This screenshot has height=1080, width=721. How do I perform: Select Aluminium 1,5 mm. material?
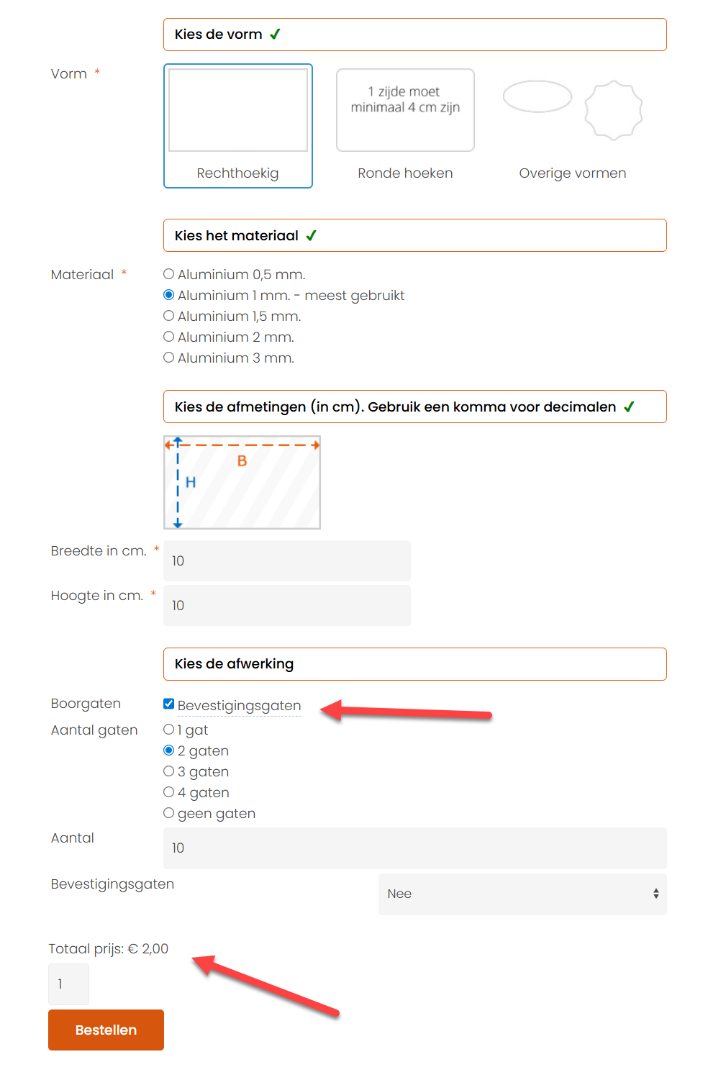169,316
